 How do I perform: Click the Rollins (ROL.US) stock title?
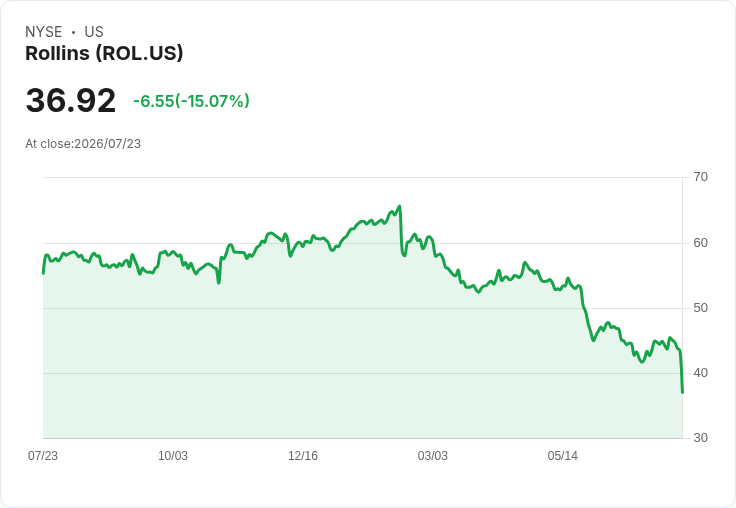click(104, 53)
